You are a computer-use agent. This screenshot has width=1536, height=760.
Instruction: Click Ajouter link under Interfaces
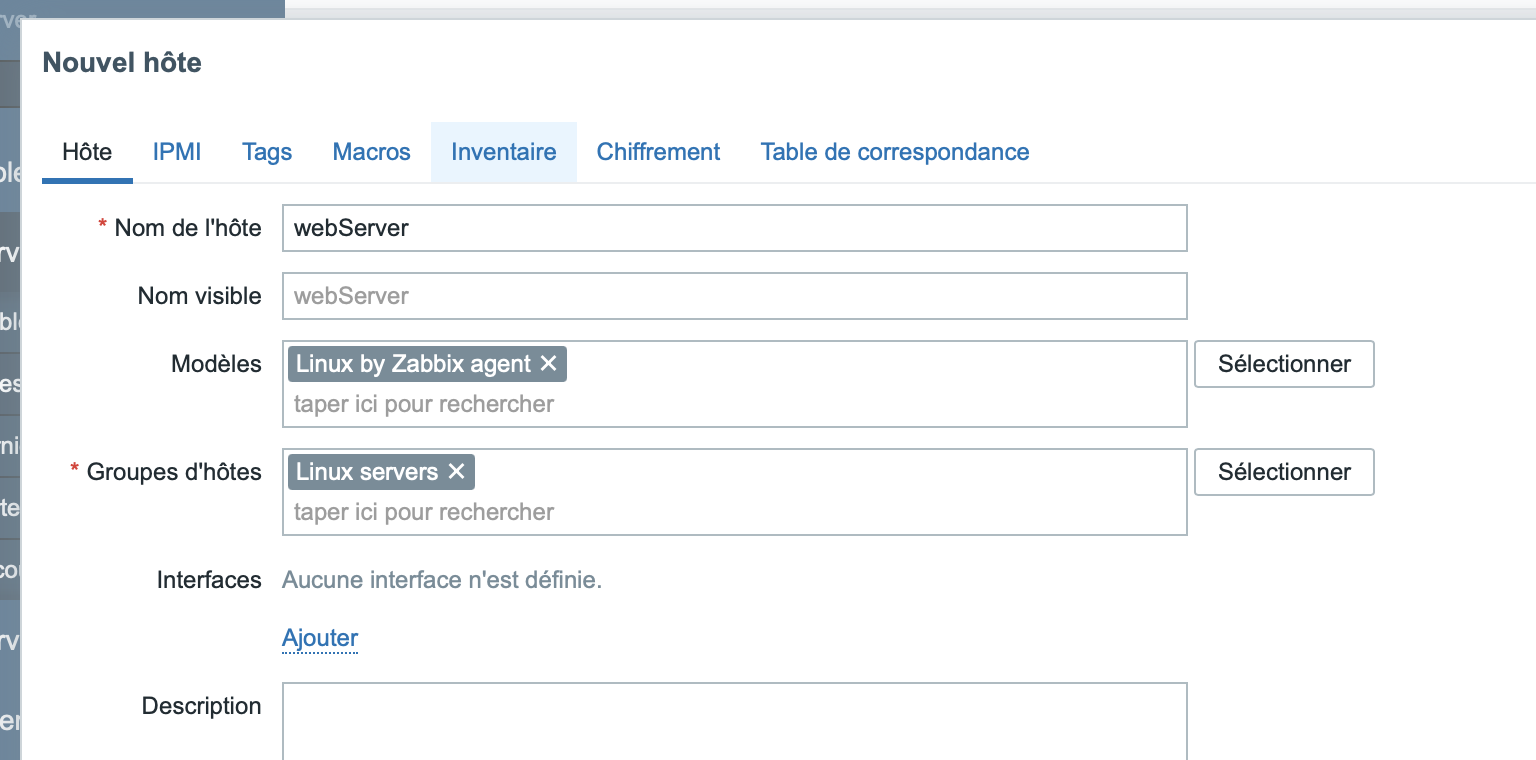pyautogui.click(x=320, y=638)
